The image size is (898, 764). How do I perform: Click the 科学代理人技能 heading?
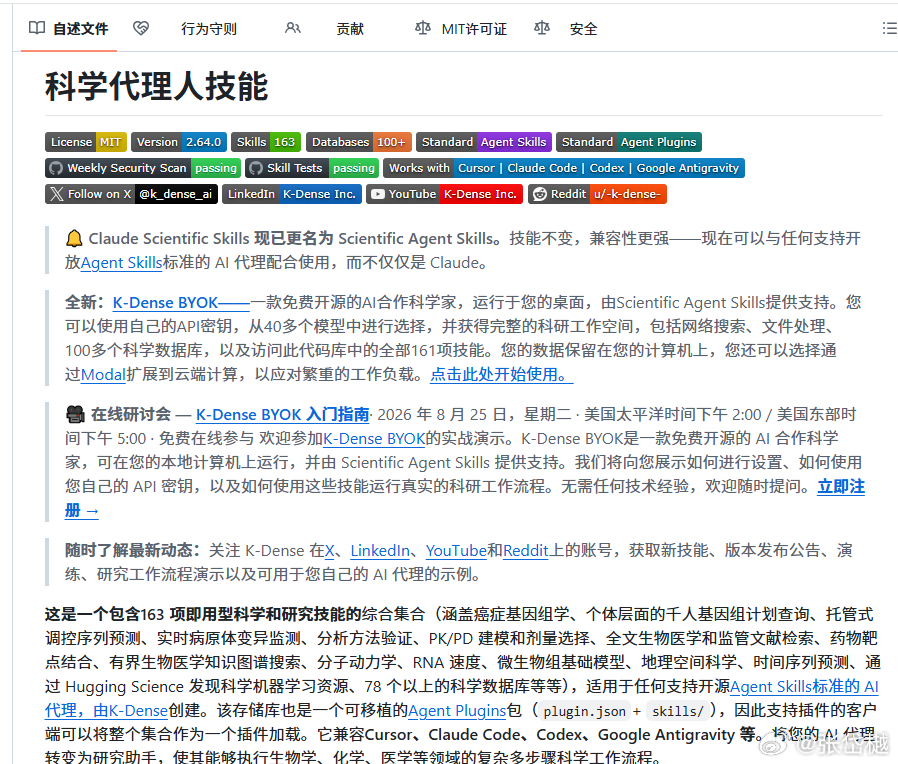(156, 86)
